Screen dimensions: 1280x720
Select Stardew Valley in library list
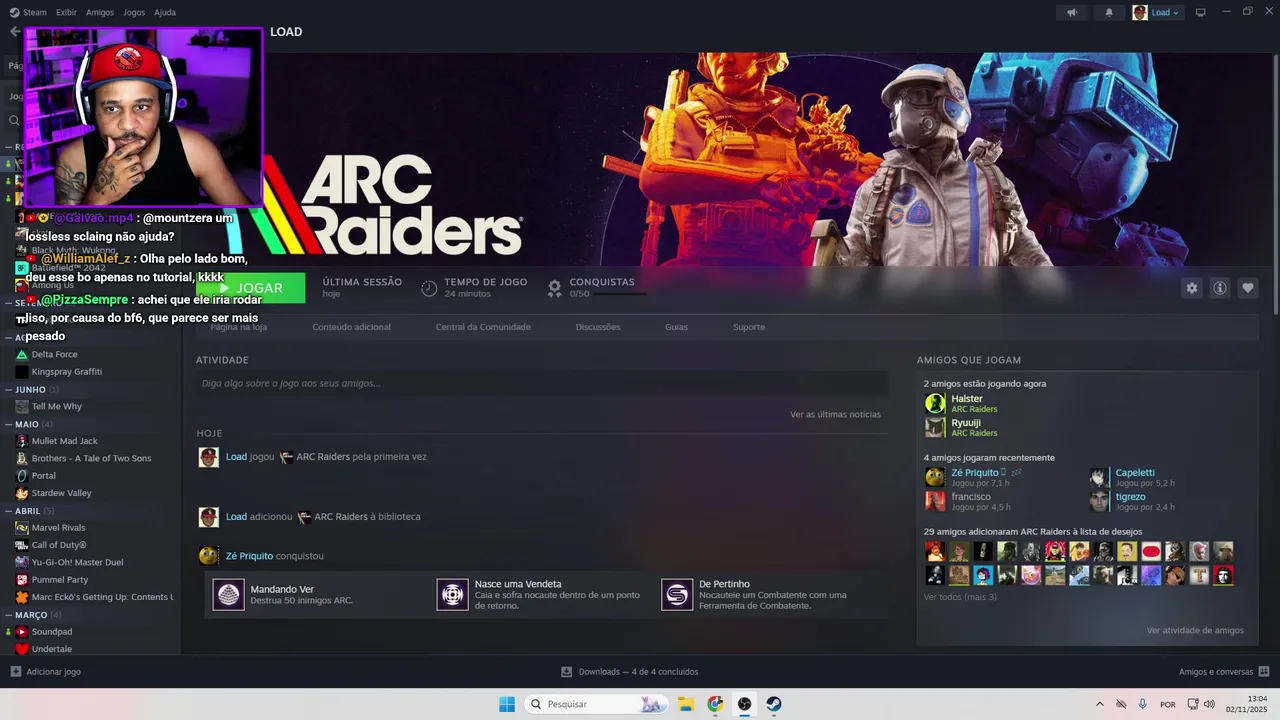click(x=61, y=493)
